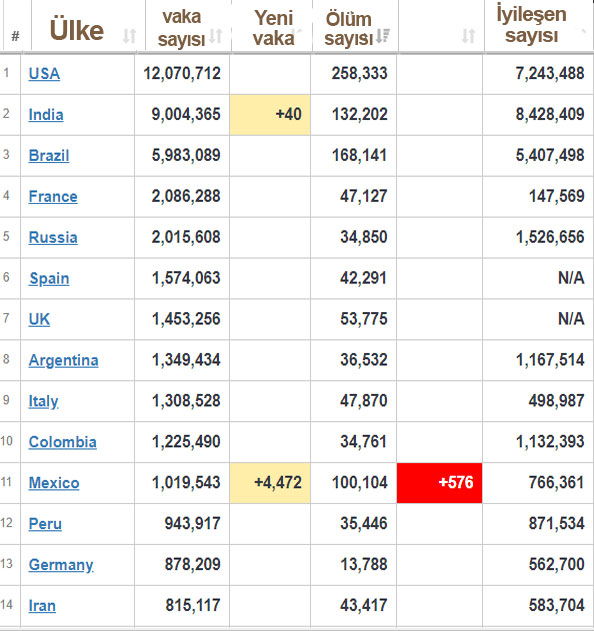
Task: Follow the Russia link
Action: pyautogui.click(x=53, y=237)
